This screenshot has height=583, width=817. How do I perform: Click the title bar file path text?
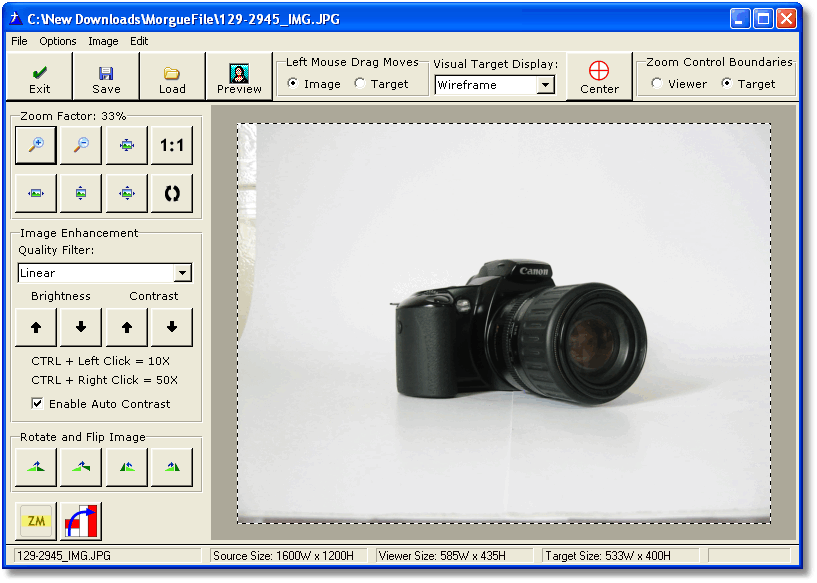[183, 20]
